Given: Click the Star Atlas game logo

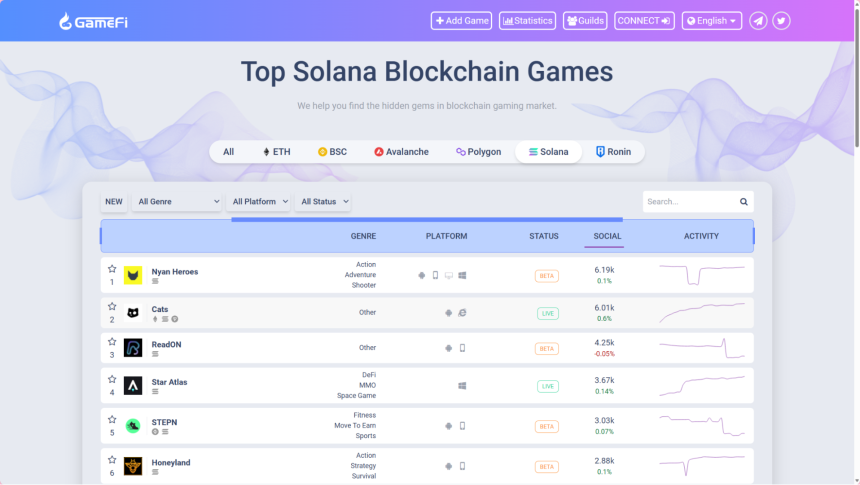Looking at the screenshot, I should [133, 386].
